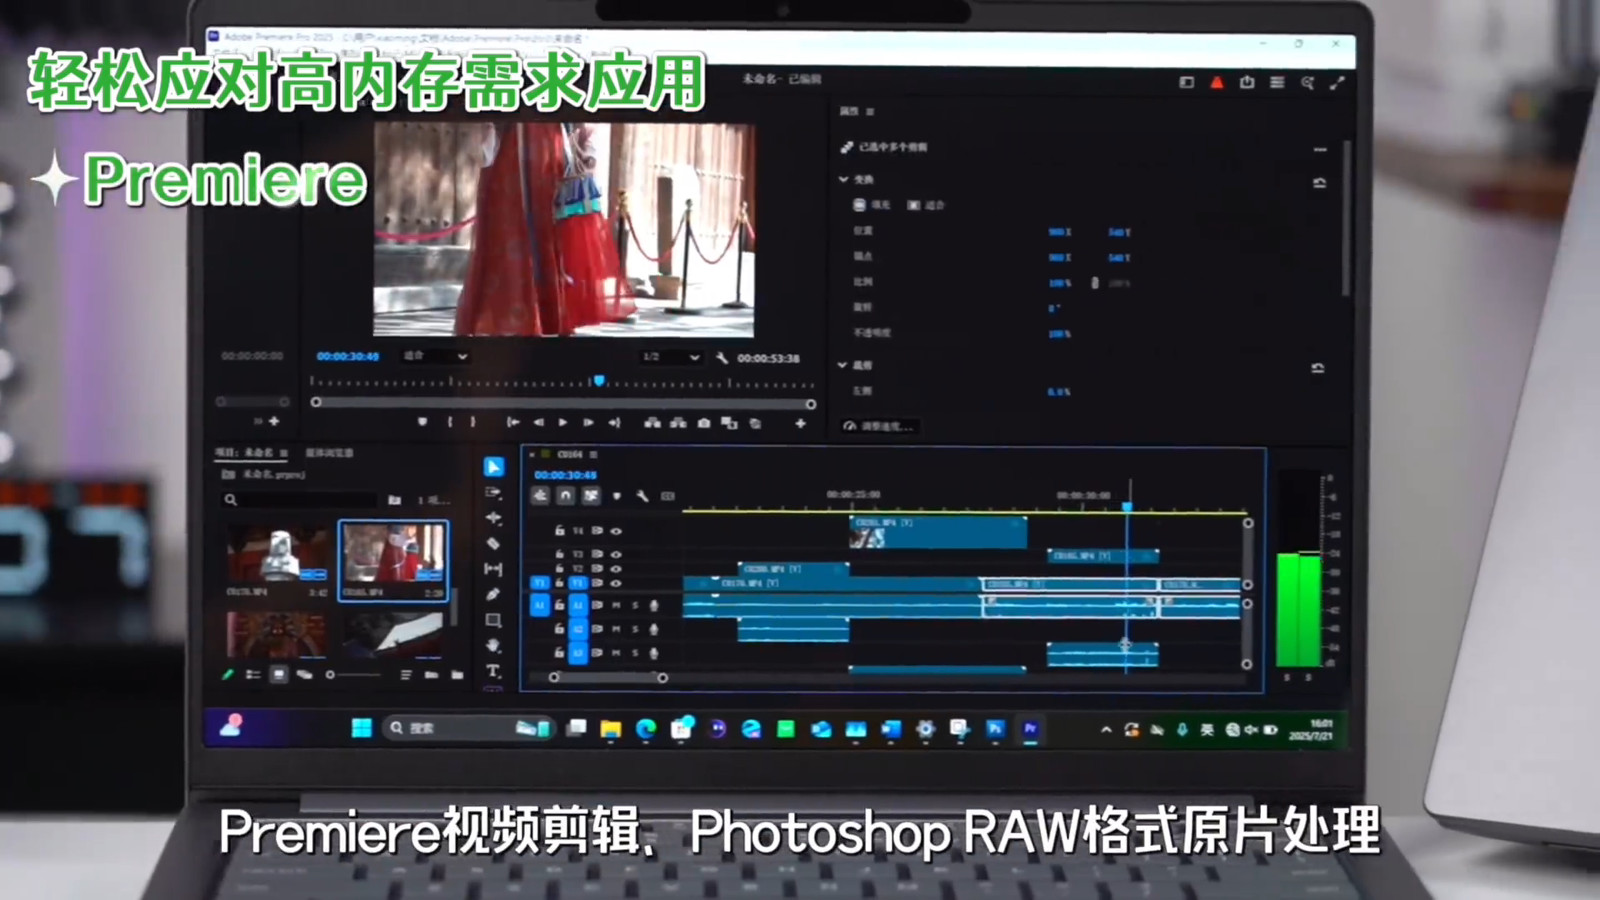Click the Lift button
Image resolution: width=1600 pixels, height=900 pixels.
pos(653,423)
